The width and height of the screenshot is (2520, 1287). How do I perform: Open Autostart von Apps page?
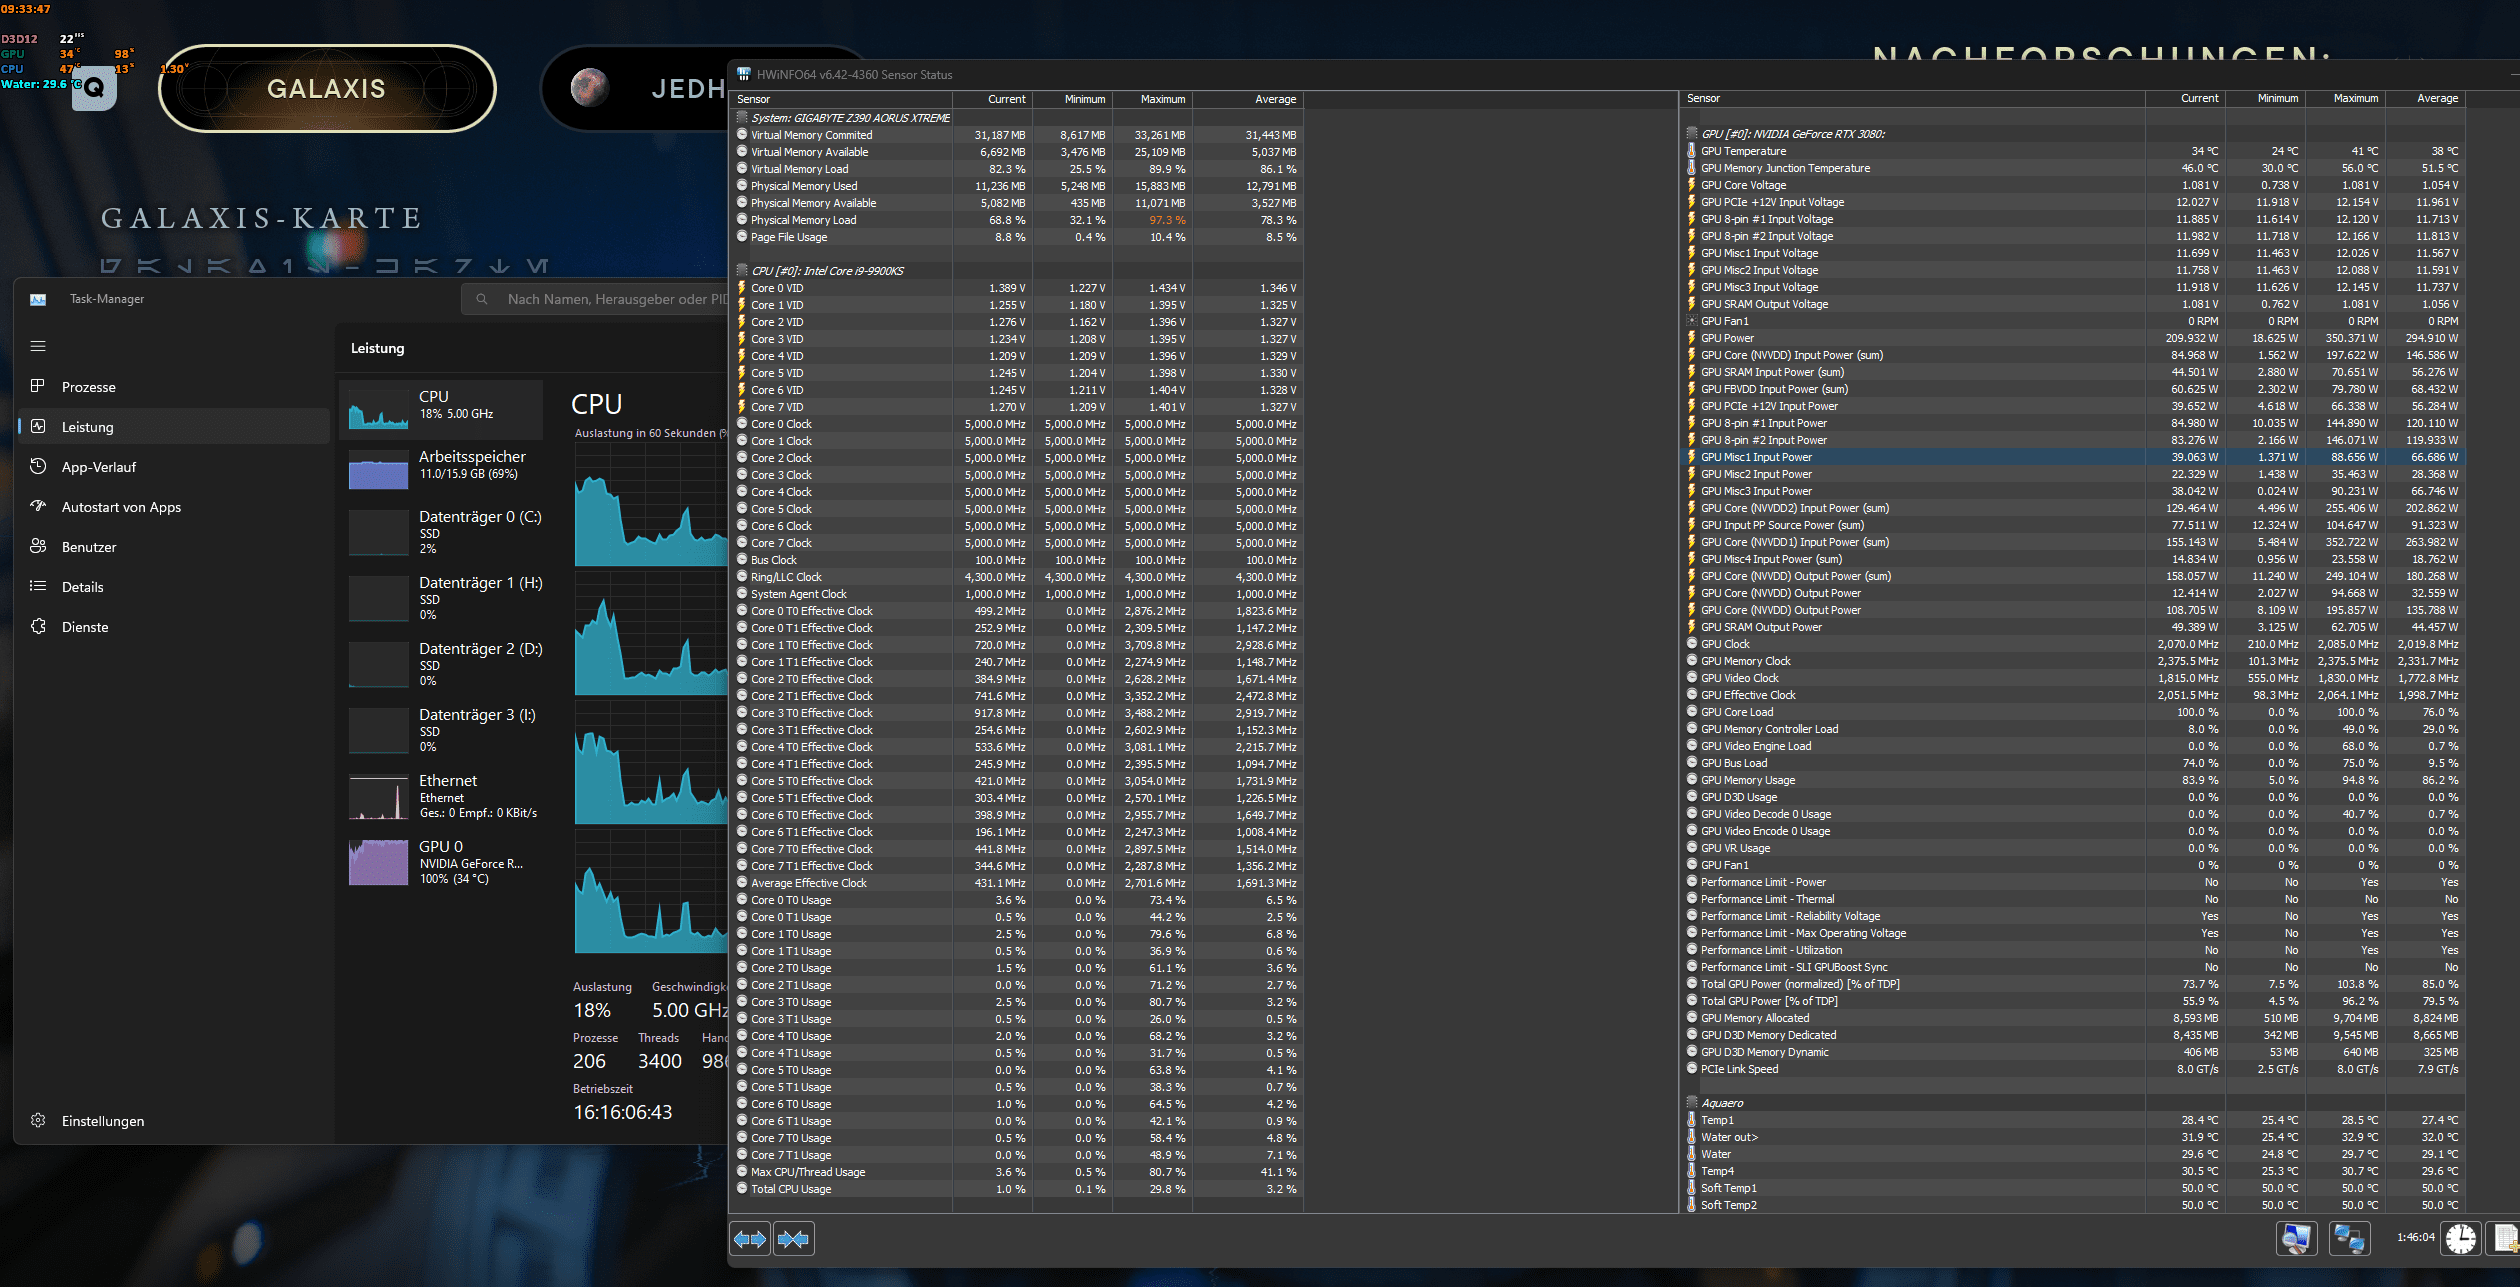tap(174, 507)
